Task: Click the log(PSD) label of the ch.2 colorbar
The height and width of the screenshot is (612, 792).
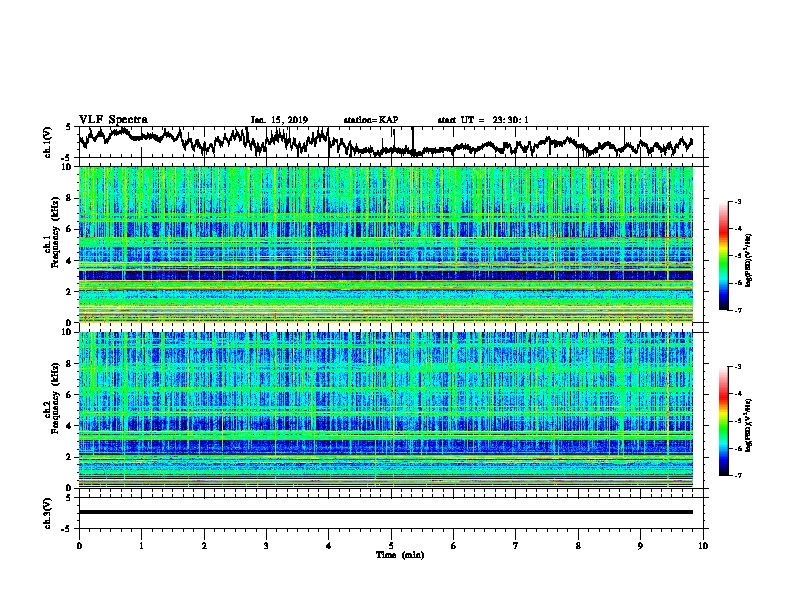Action: pos(749,424)
